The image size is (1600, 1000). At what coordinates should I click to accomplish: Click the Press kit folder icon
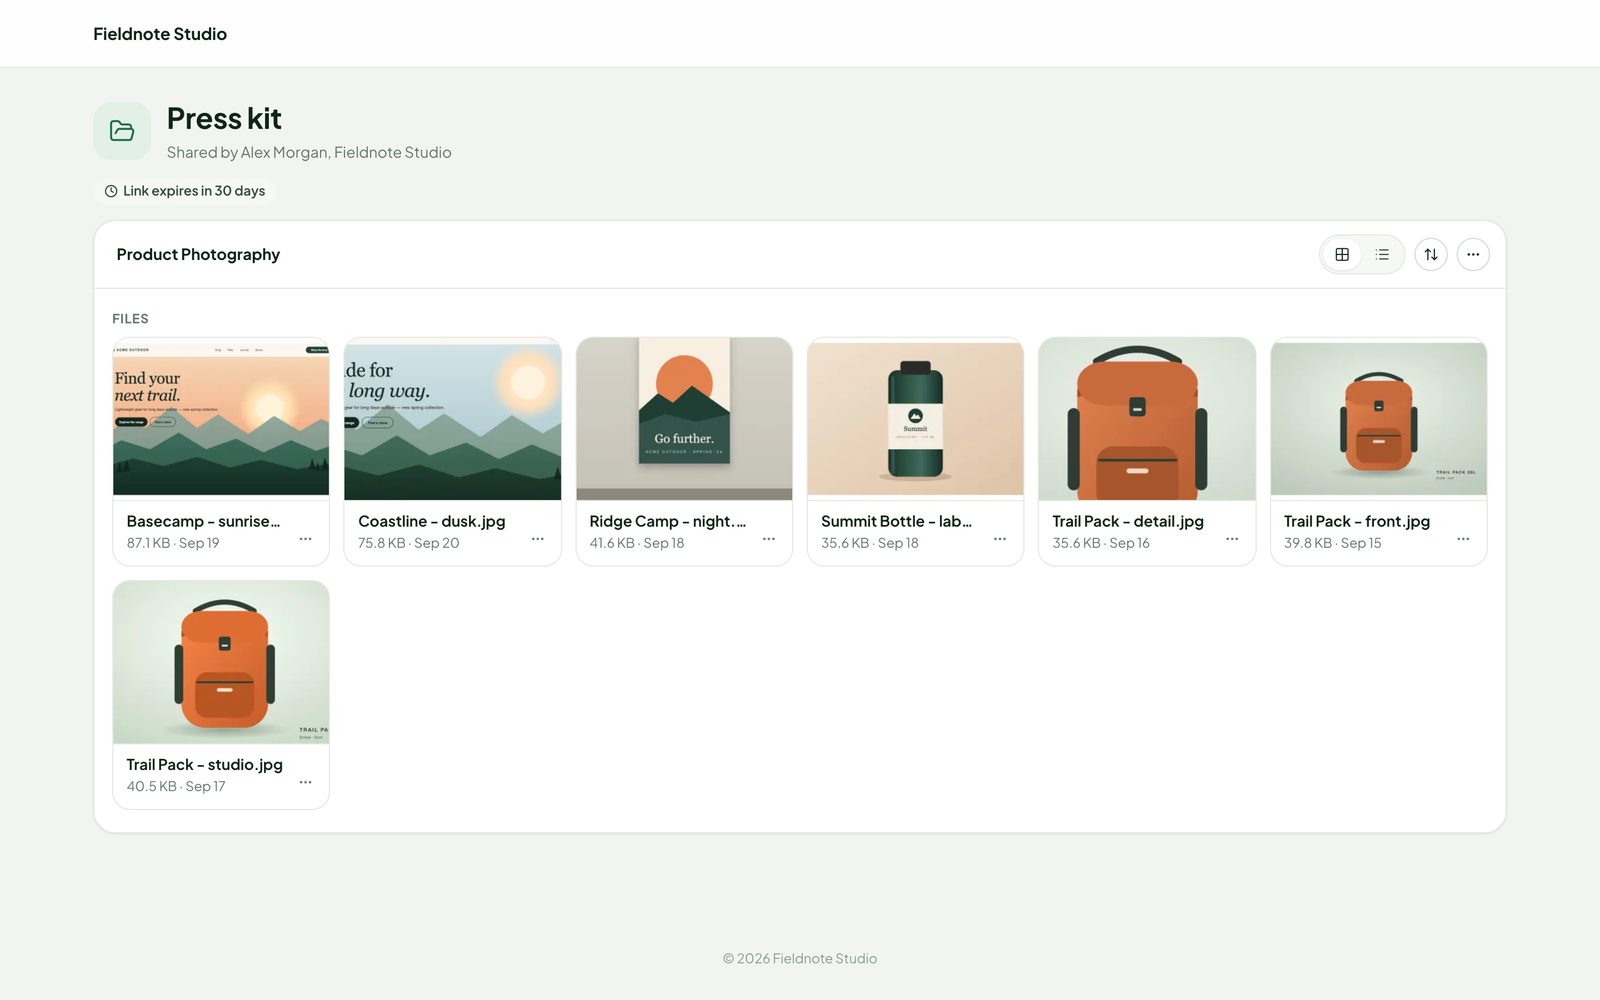click(122, 131)
